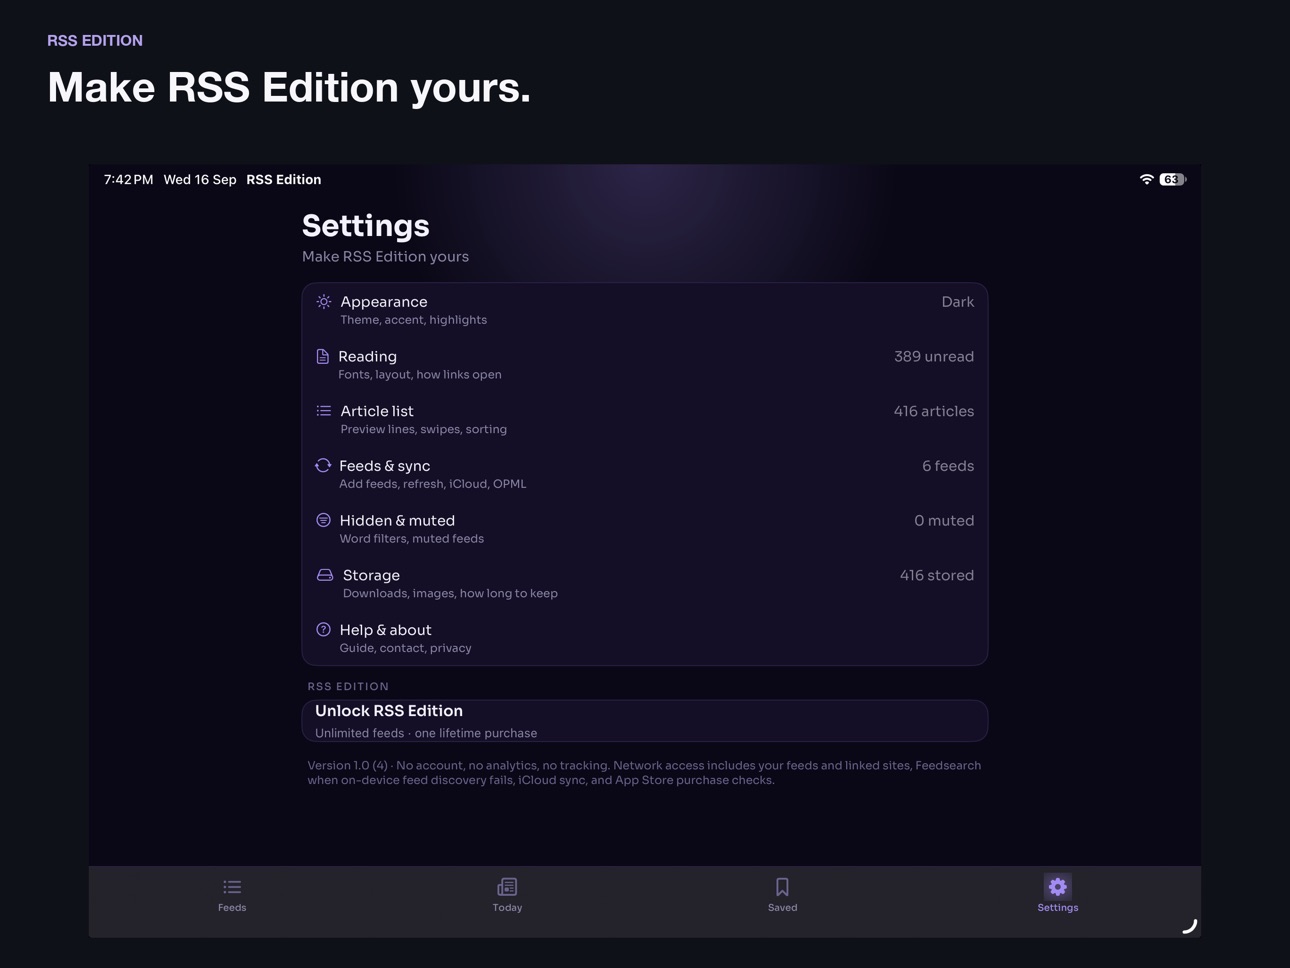Click the 7:42 PM clock in status bar
The width and height of the screenshot is (1290, 968).
pos(129,180)
